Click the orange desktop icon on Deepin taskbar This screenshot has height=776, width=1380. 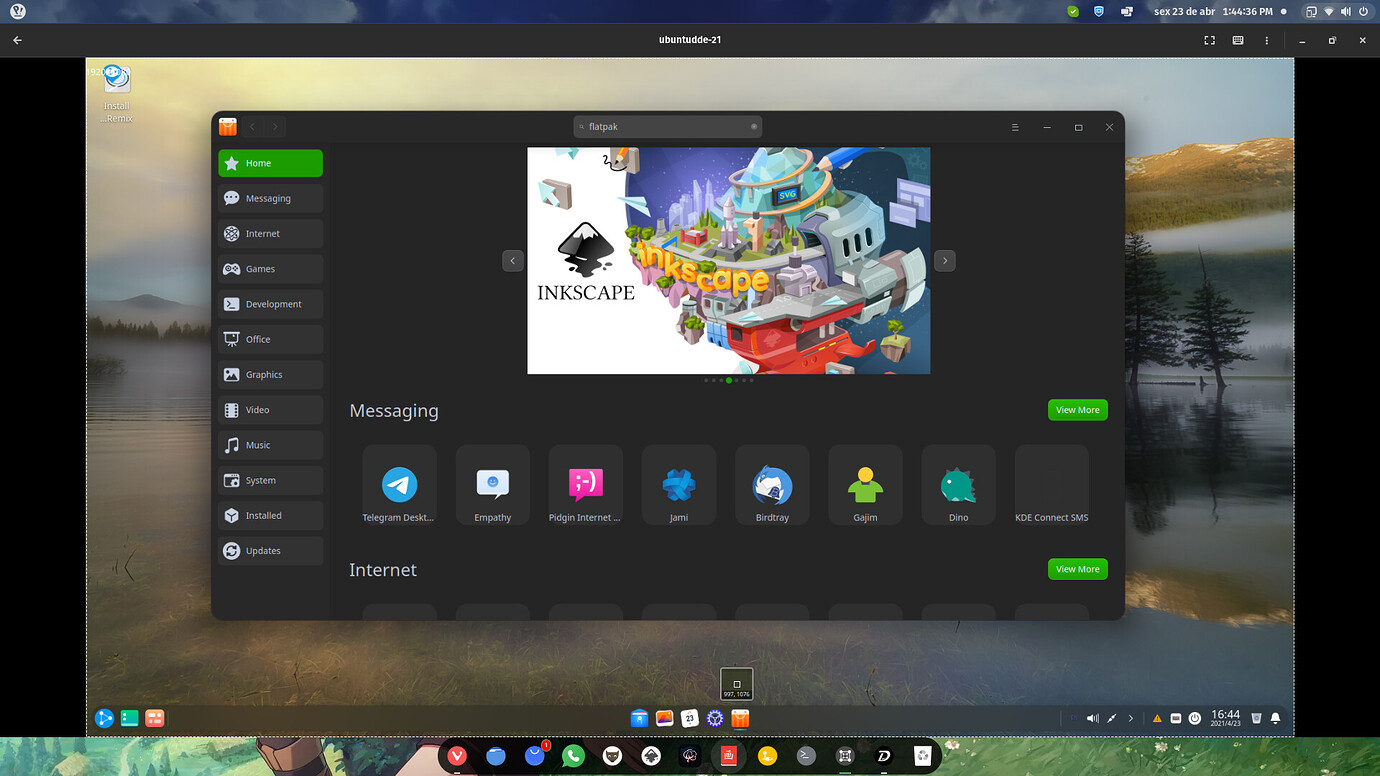coord(154,718)
